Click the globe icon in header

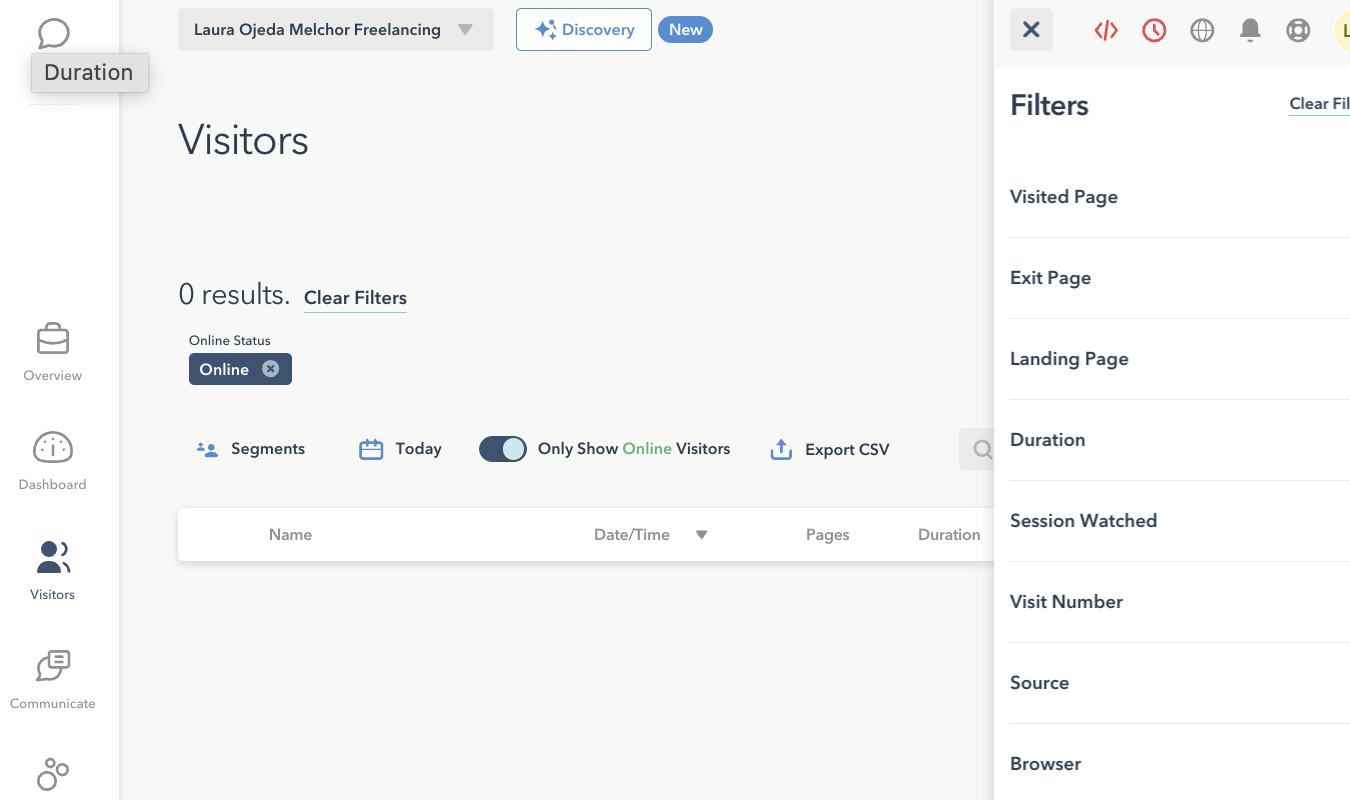pos(1202,30)
